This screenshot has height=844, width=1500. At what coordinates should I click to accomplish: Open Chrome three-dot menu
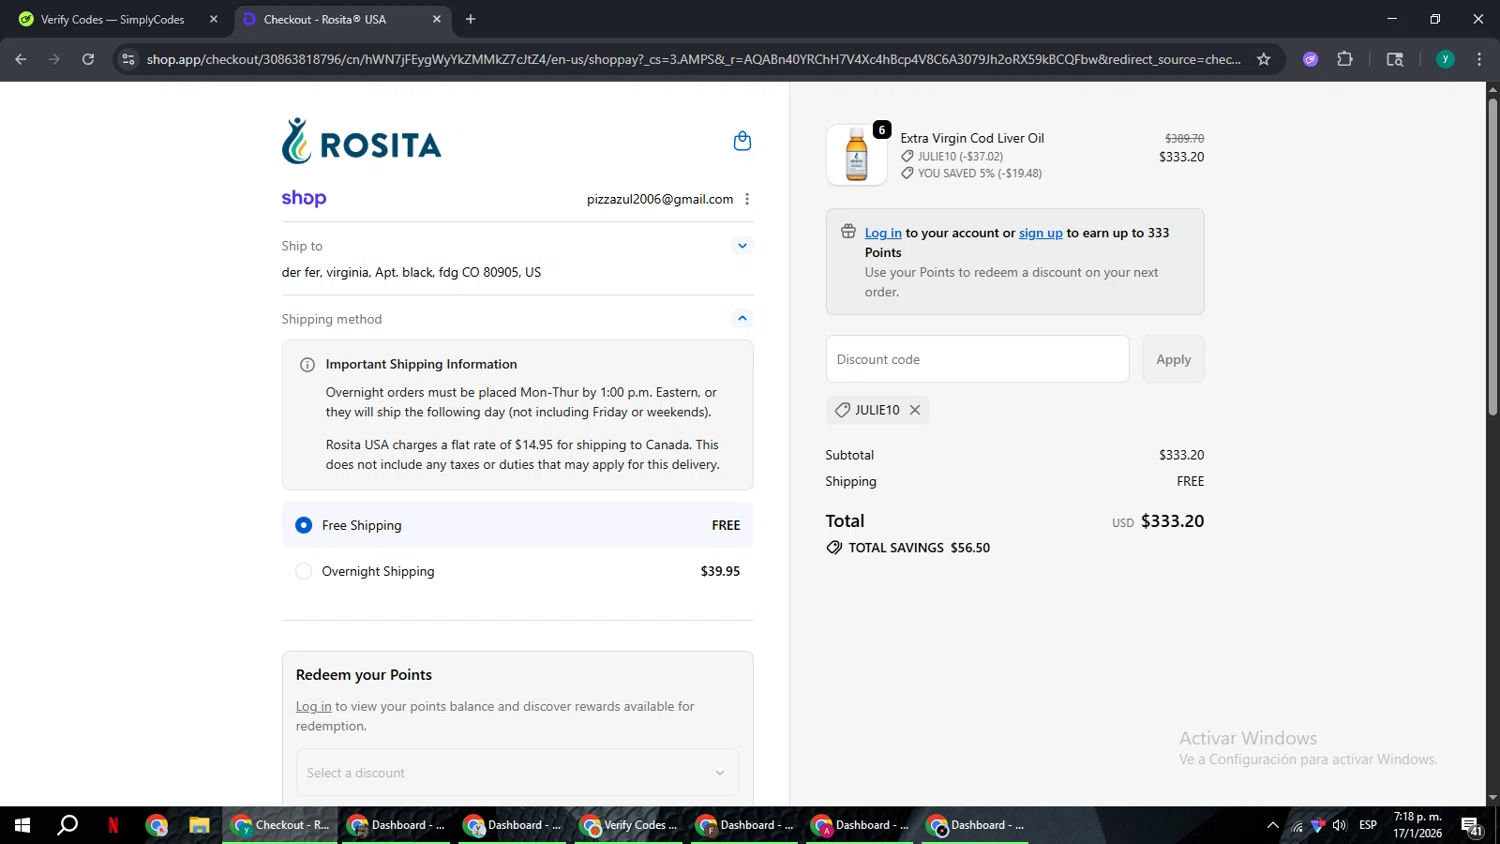[x=1479, y=59]
